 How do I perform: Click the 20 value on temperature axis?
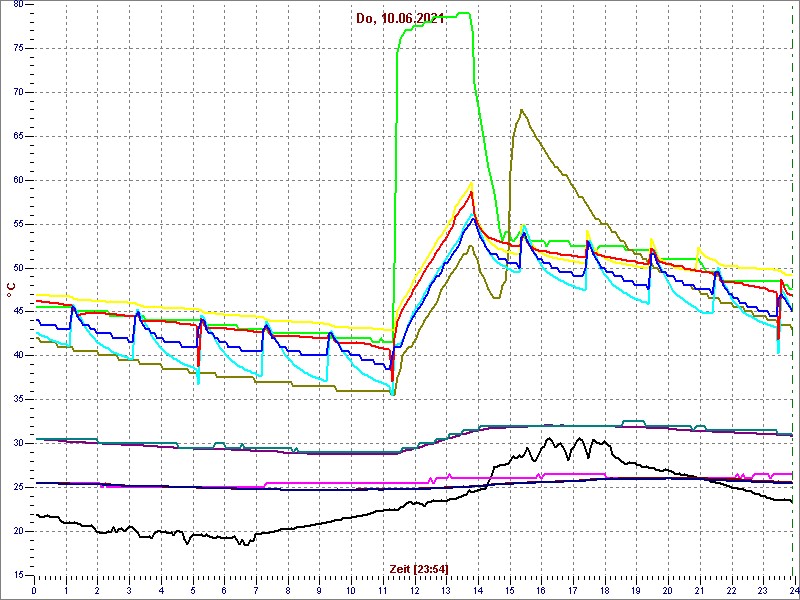click(x=18, y=531)
